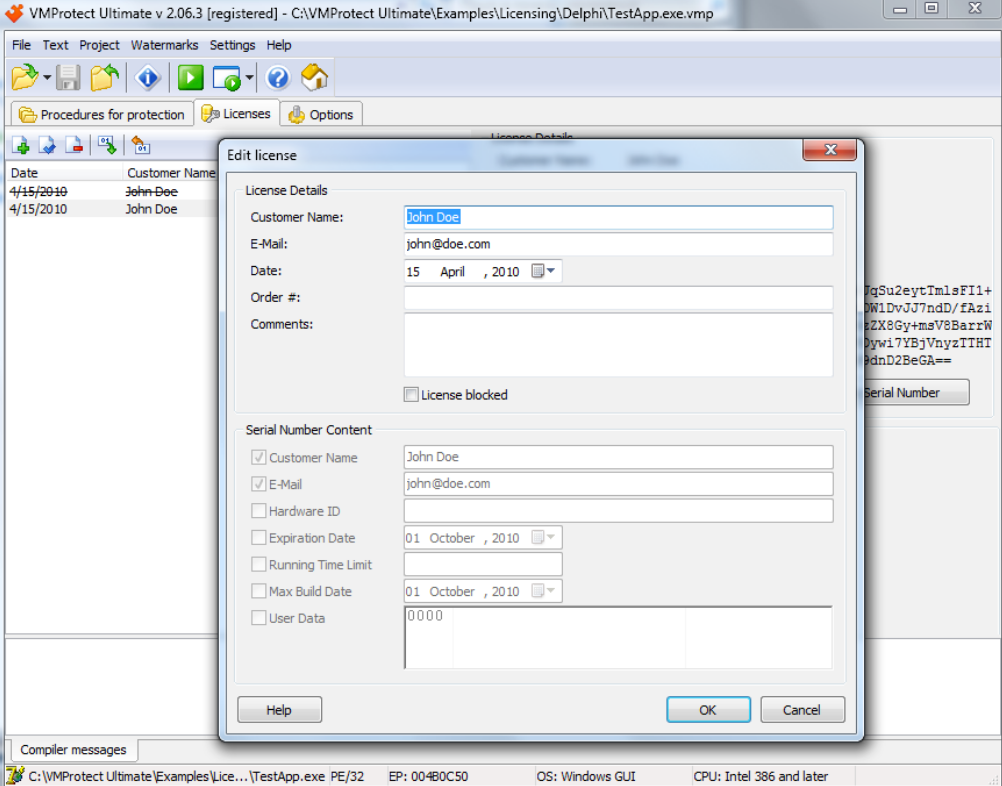This screenshot has width=1002, height=786.
Task: Toggle the E-Mail content checkbox
Action: [x=258, y=484]
